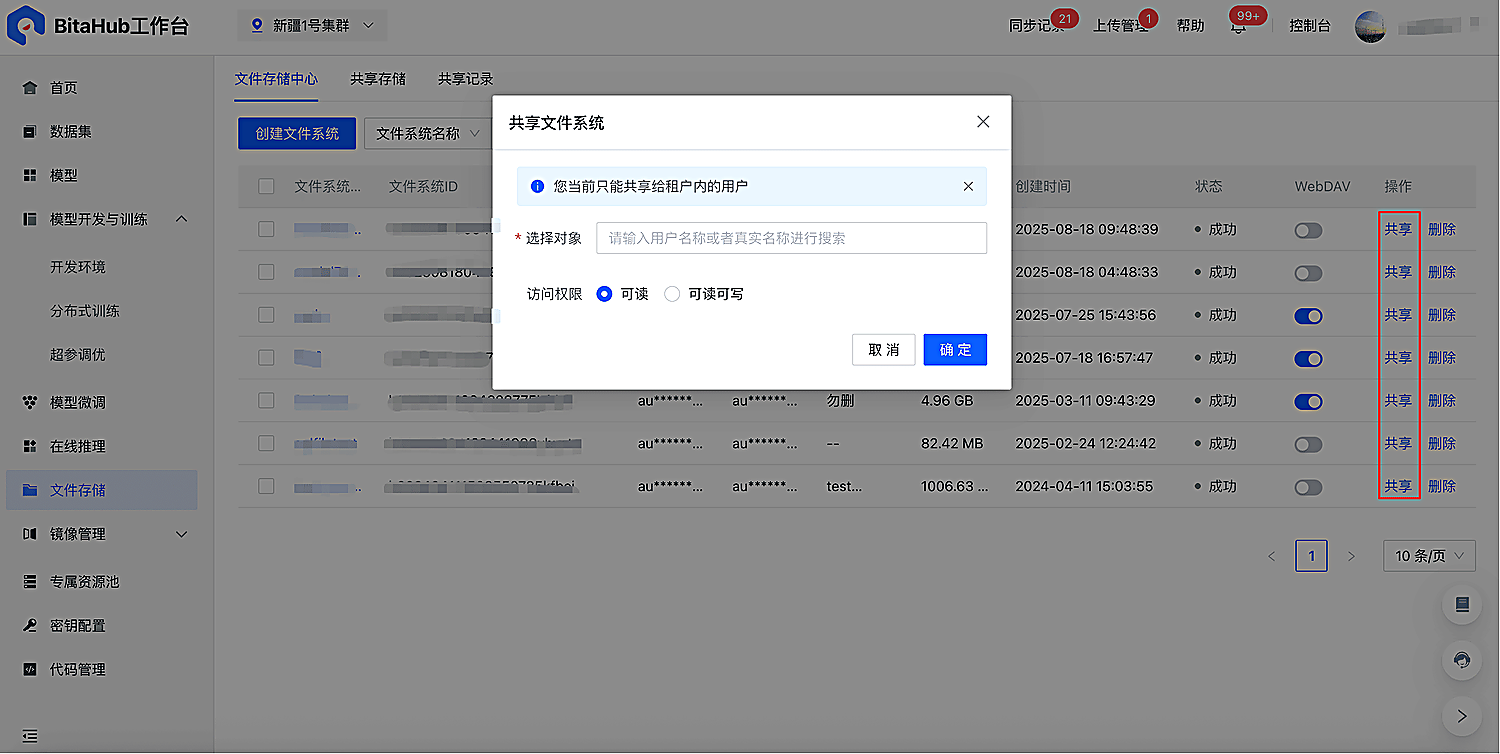
Task: Open the floating documentation book icon
Action: click(1462, 604)
